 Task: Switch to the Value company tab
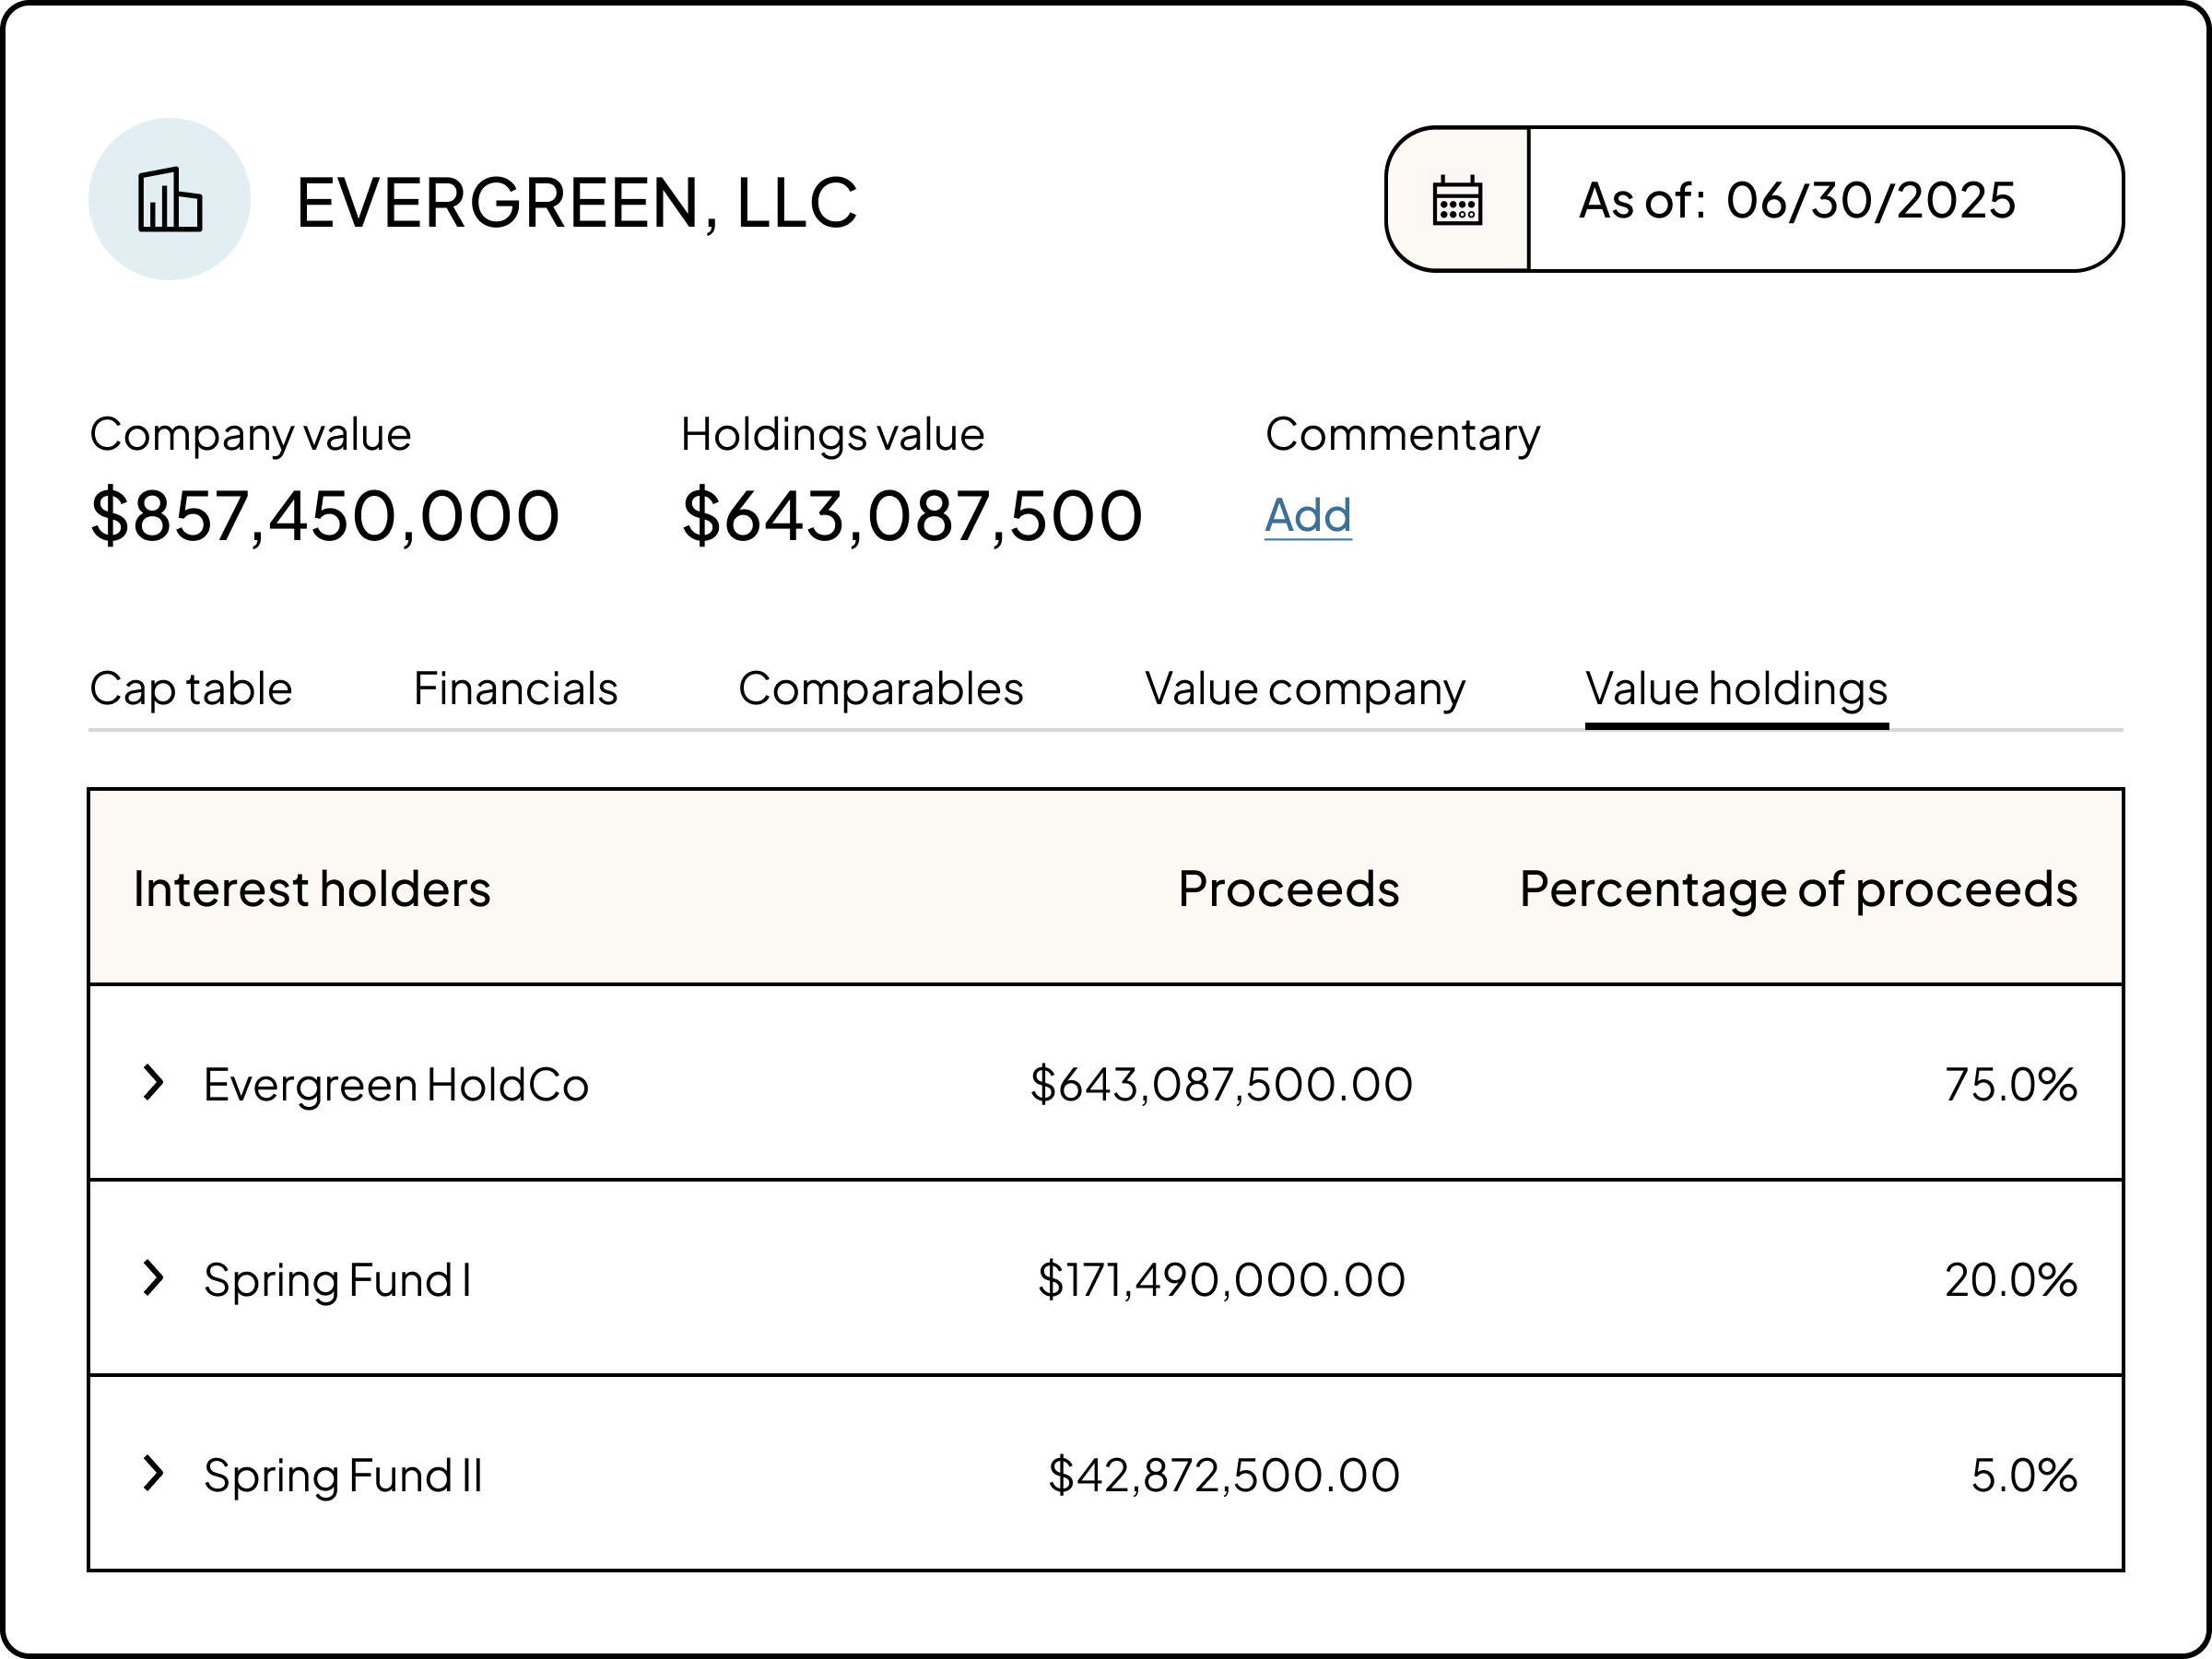click(x=1304, y=687)
